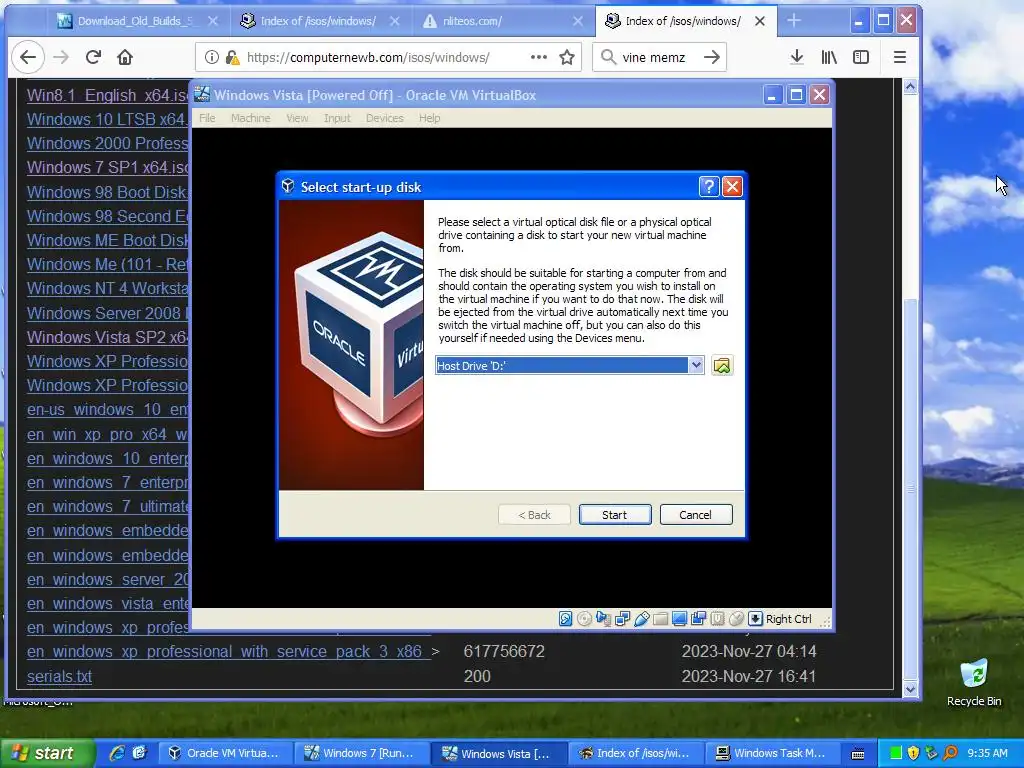Expand the Host Drive 'D:' dropdown
Viewport: 1024px width, 768px height.
(696, 365)
